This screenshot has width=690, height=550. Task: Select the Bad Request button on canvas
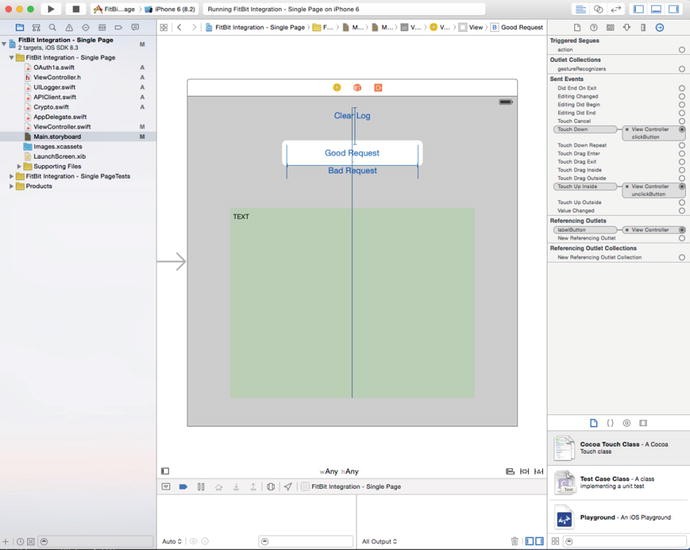[x=352, y=171]
